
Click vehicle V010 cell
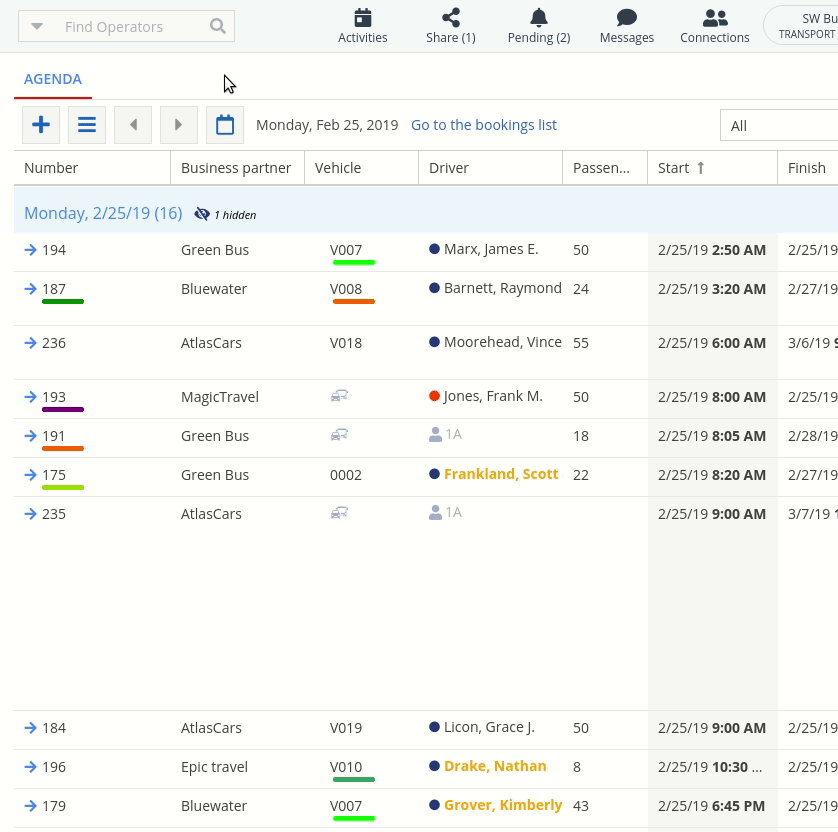pos(346,766)
